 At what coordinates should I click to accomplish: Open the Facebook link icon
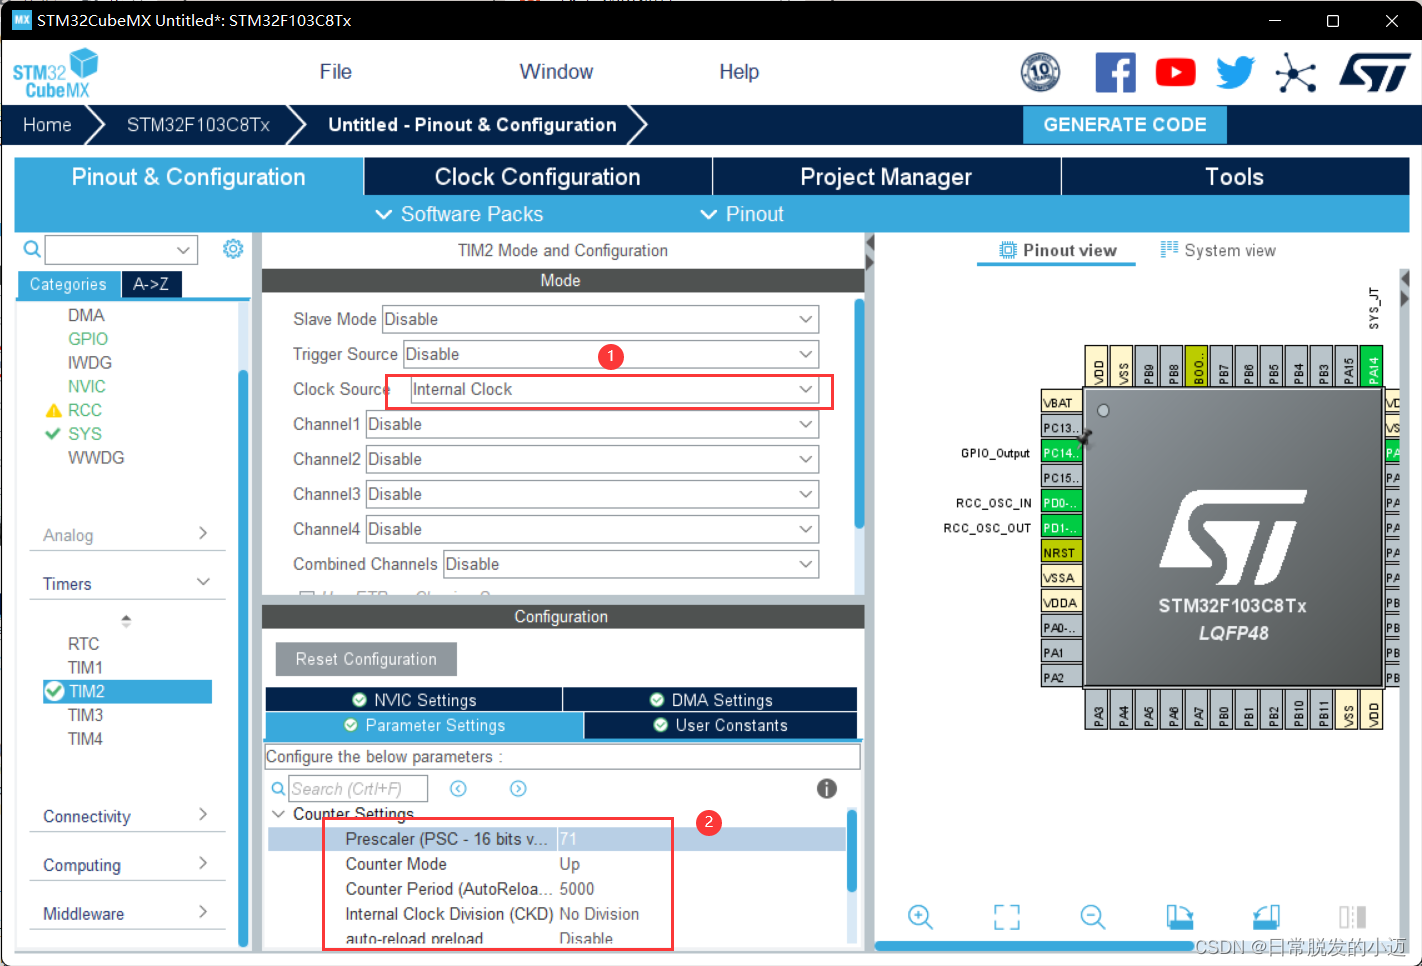pos(1115,72)
